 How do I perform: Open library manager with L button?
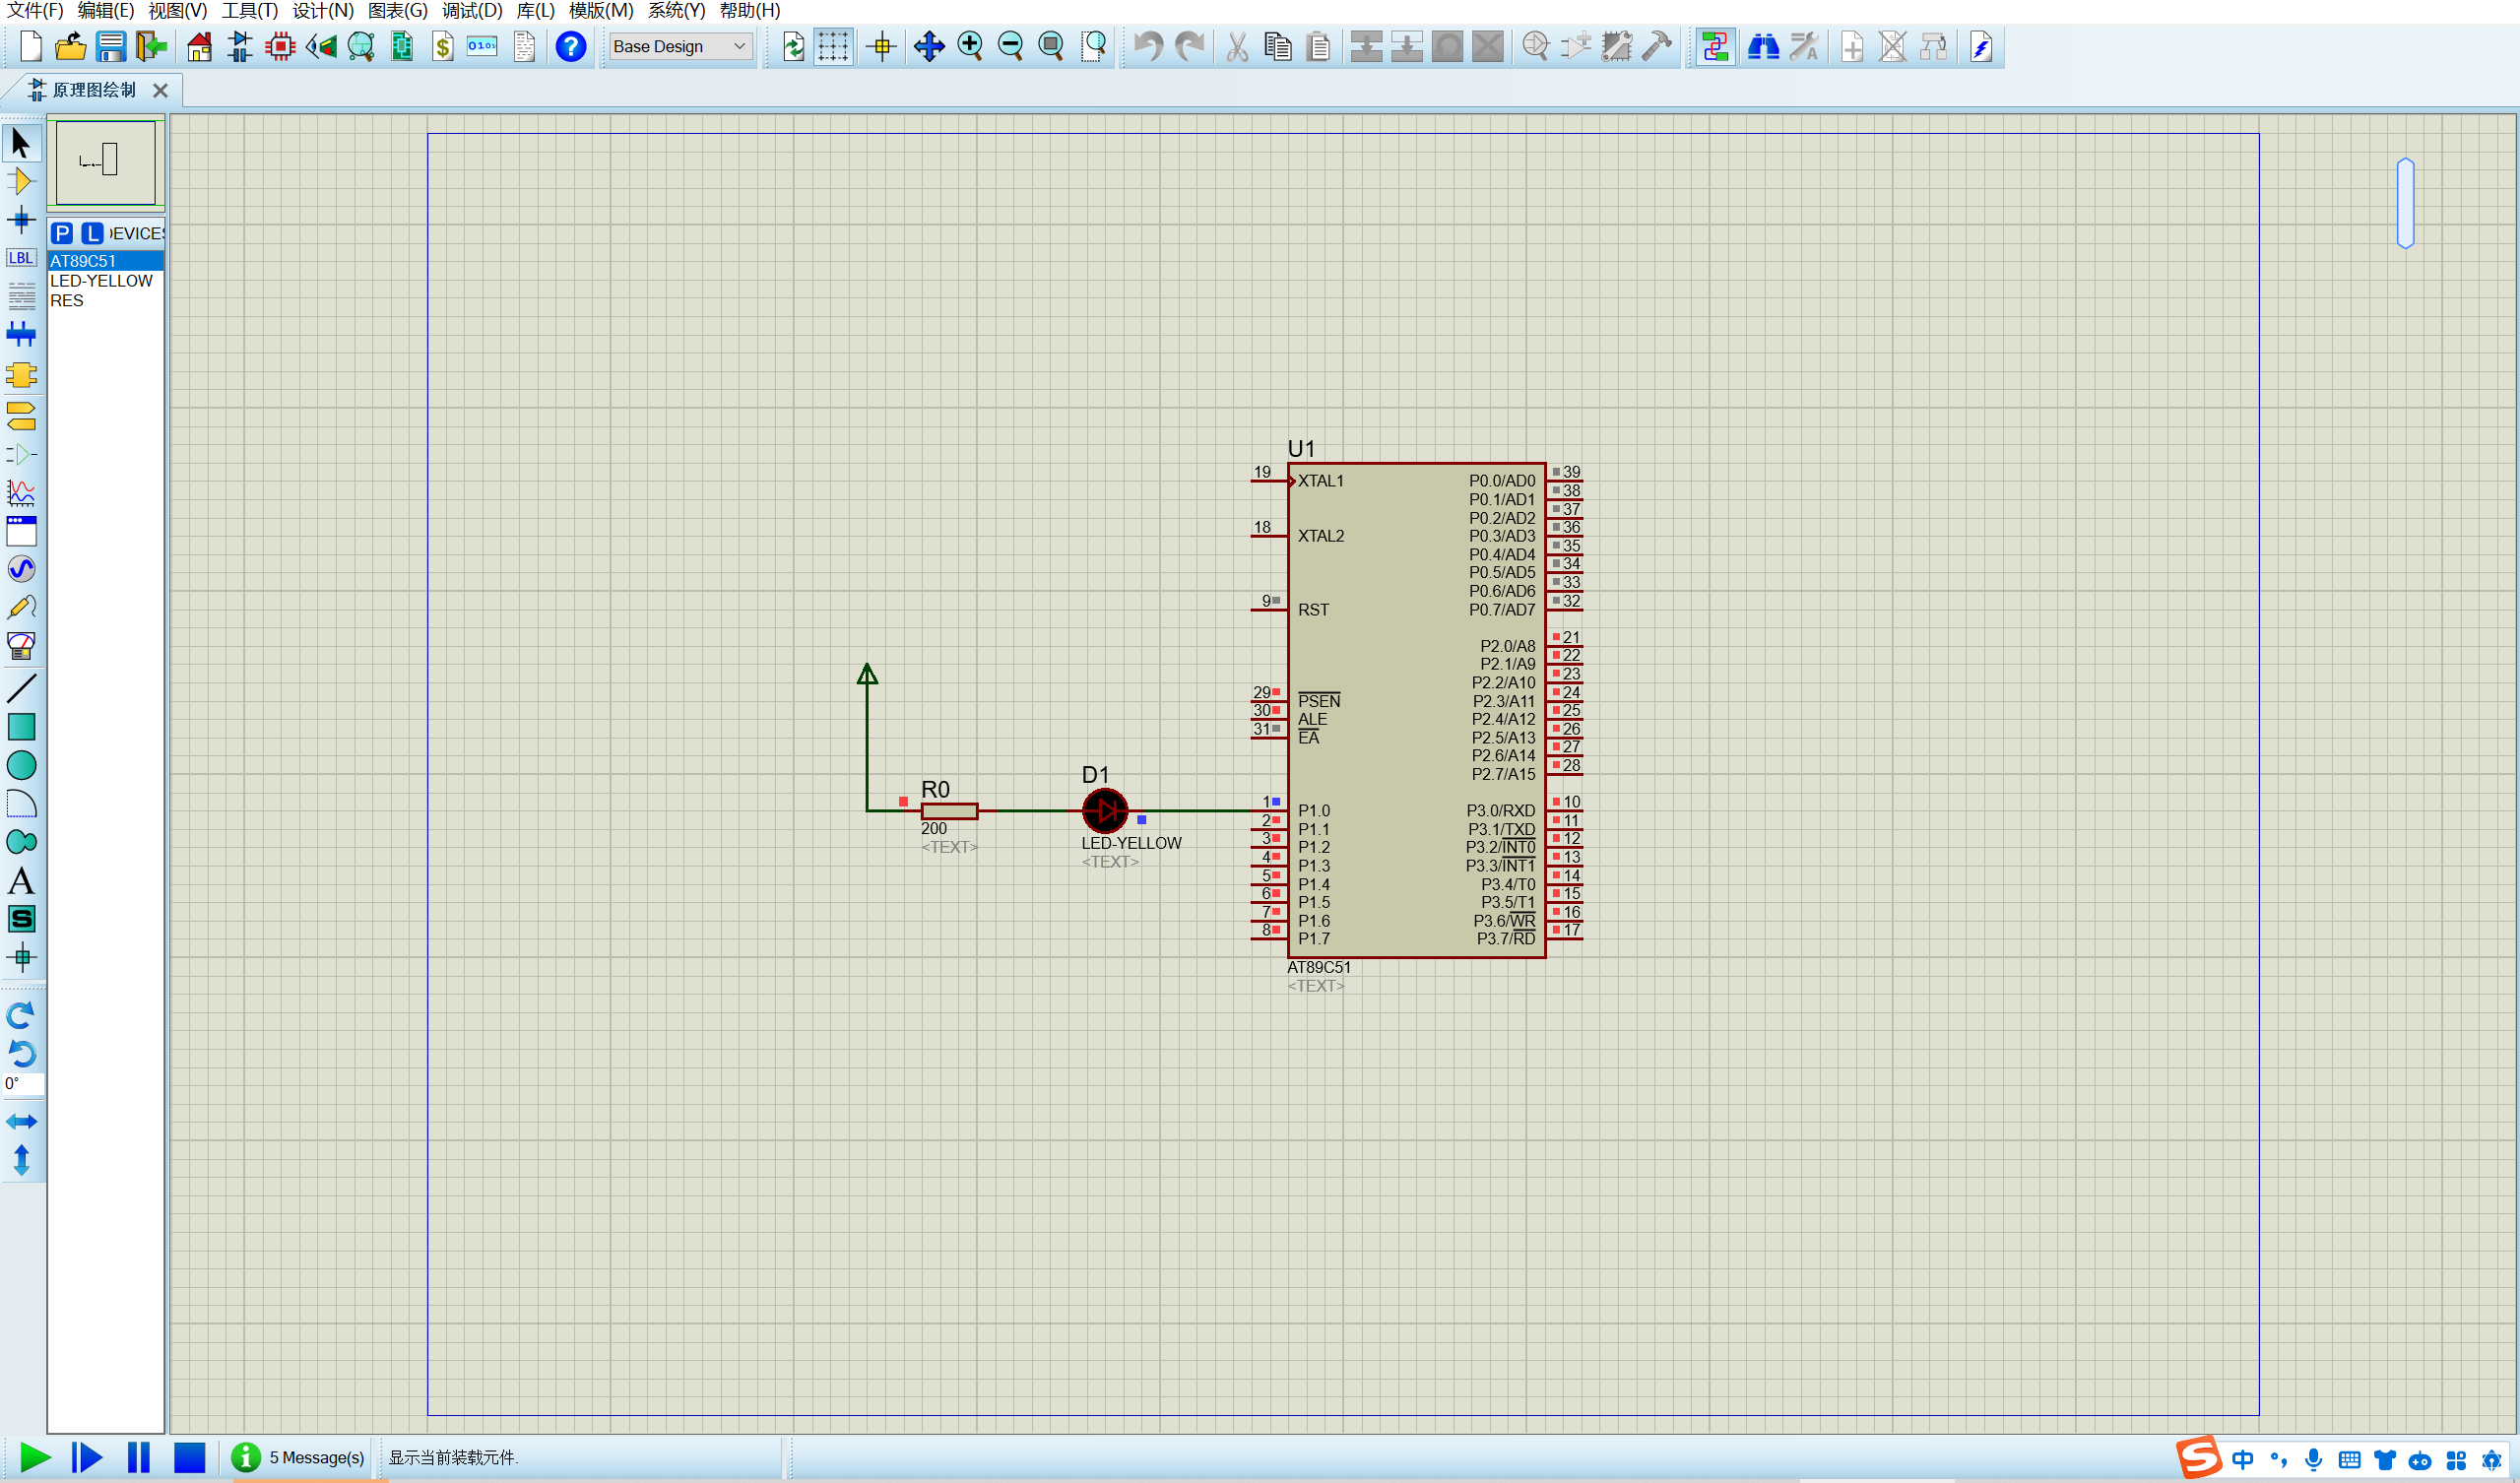pyautogui.click(x=92, y=233)
